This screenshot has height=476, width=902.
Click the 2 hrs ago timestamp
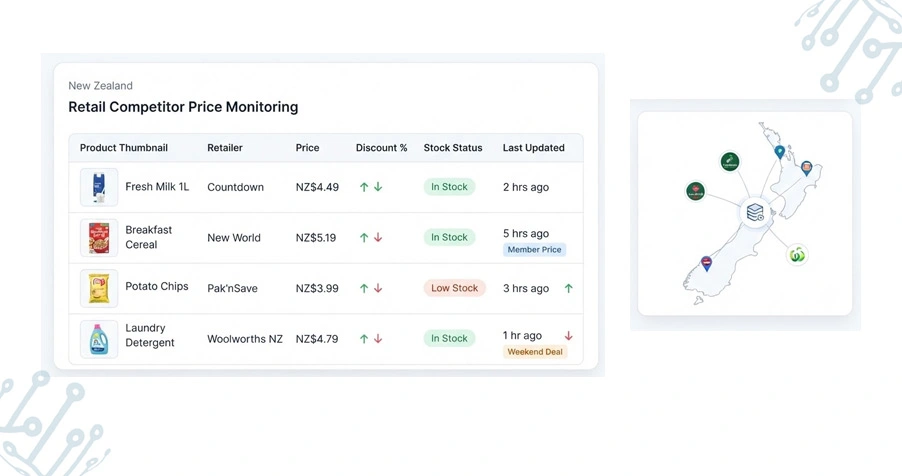tap(526, 187)
